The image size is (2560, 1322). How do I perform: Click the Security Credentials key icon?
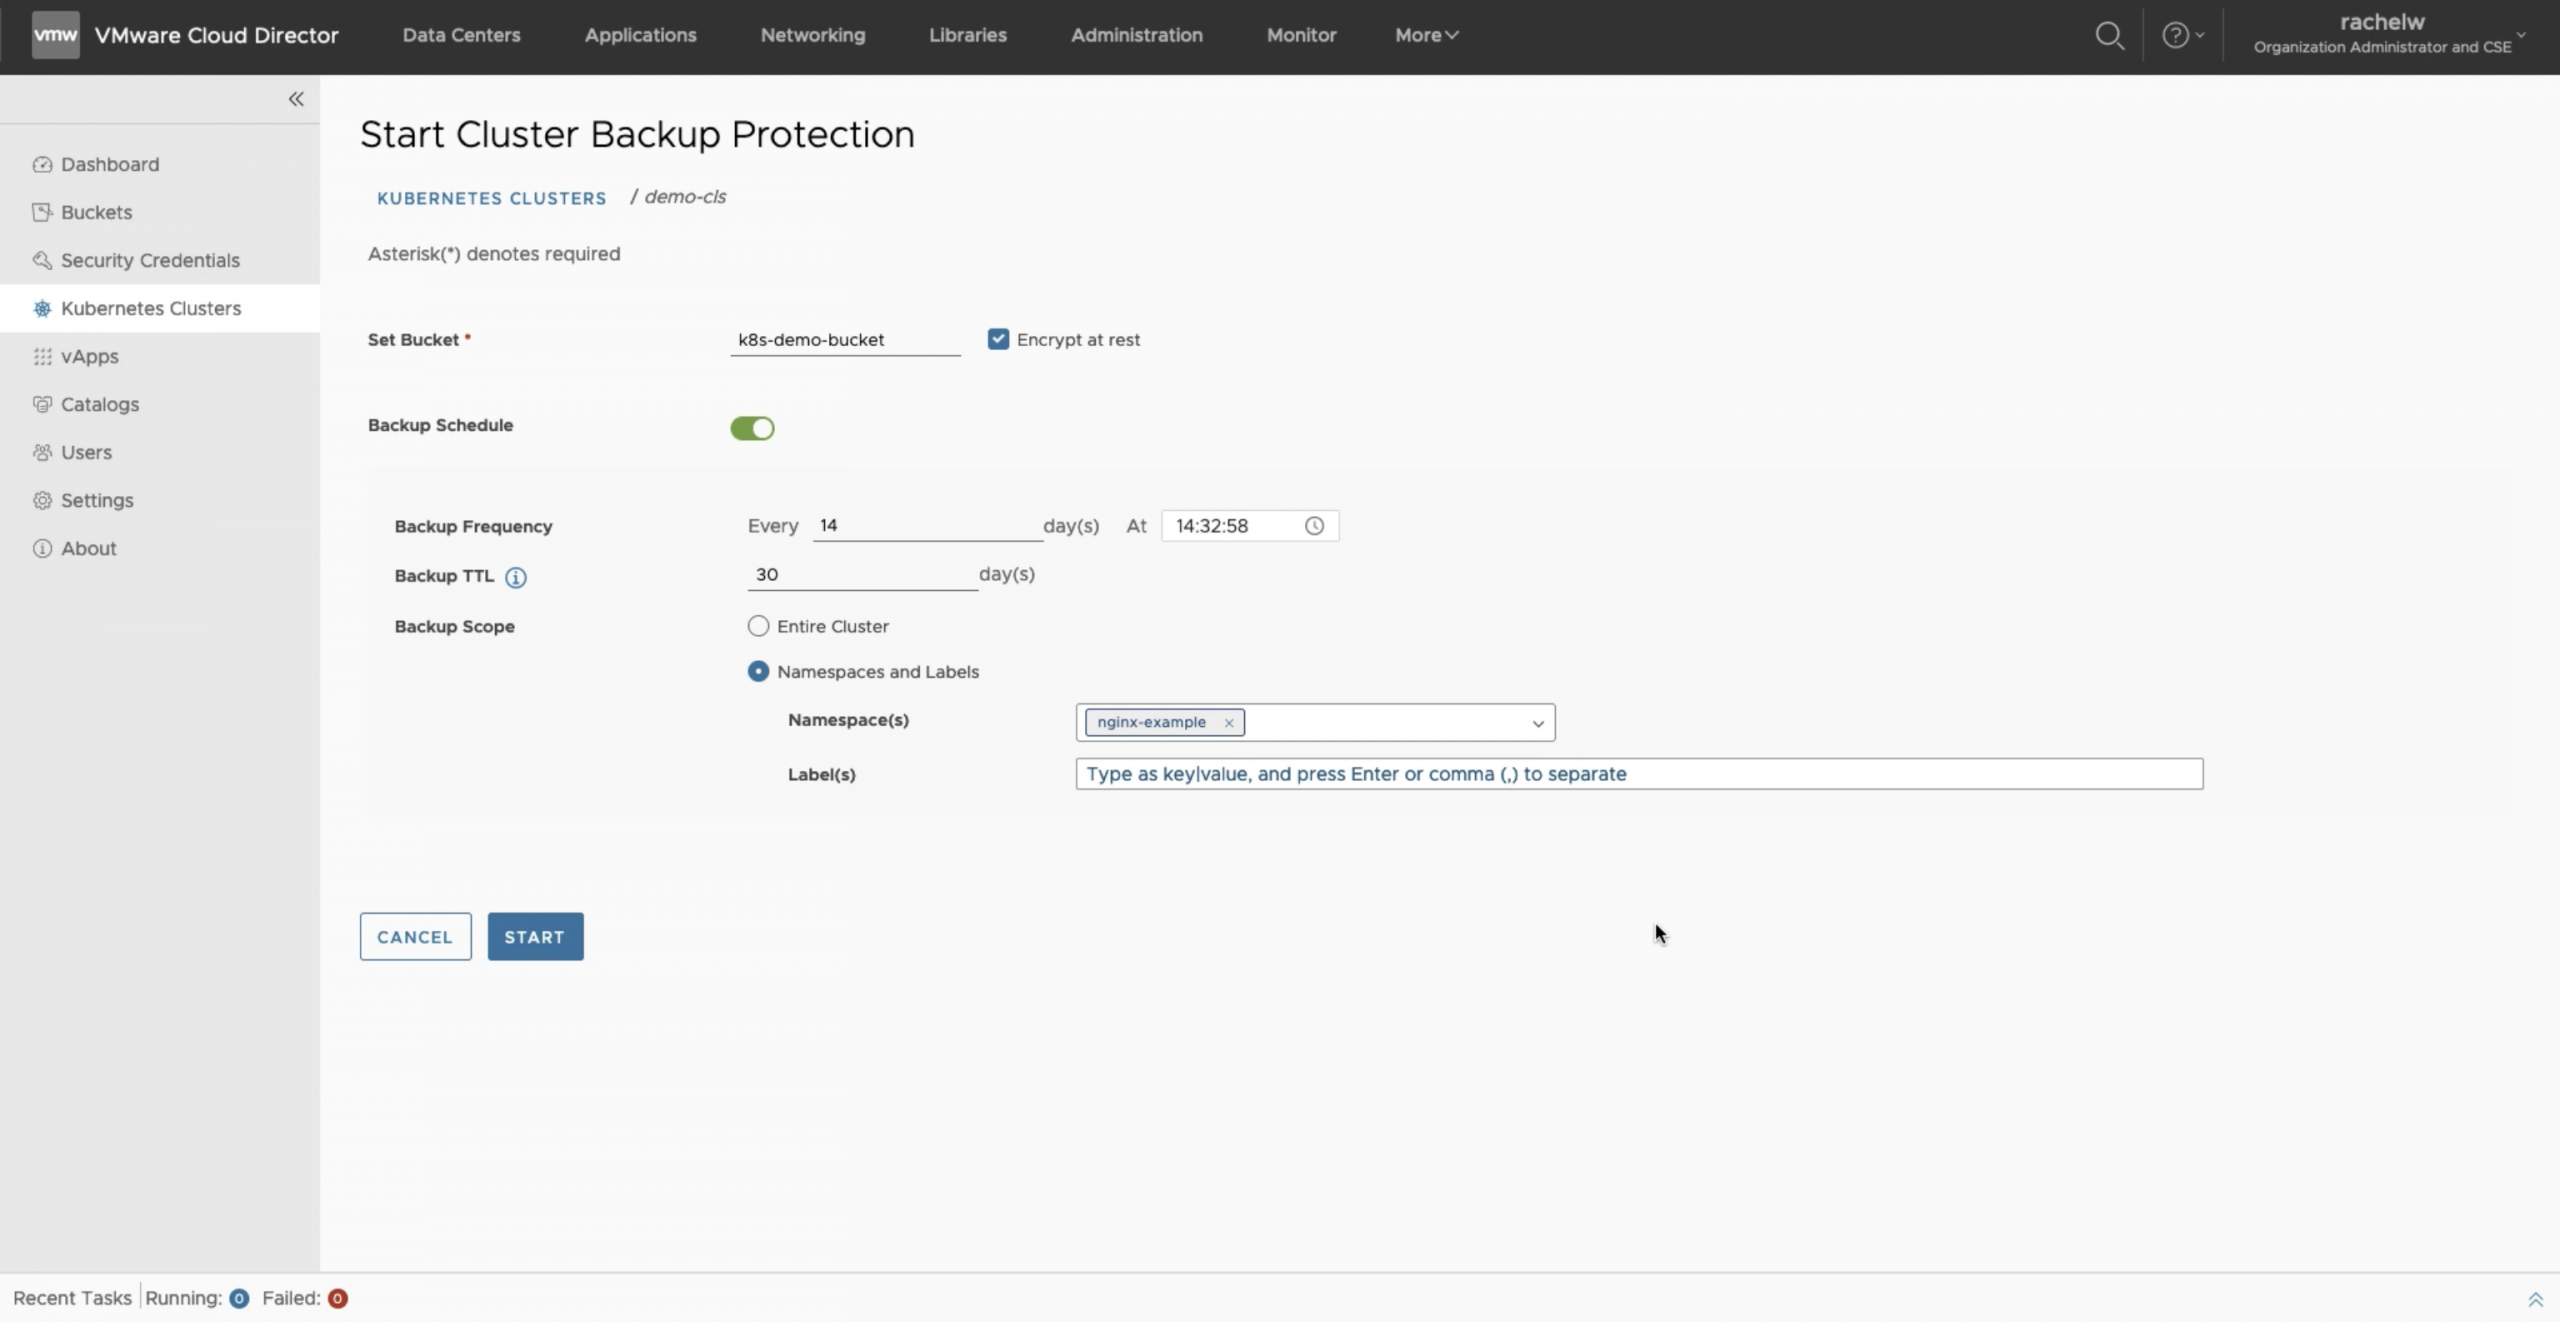(42, 260)
